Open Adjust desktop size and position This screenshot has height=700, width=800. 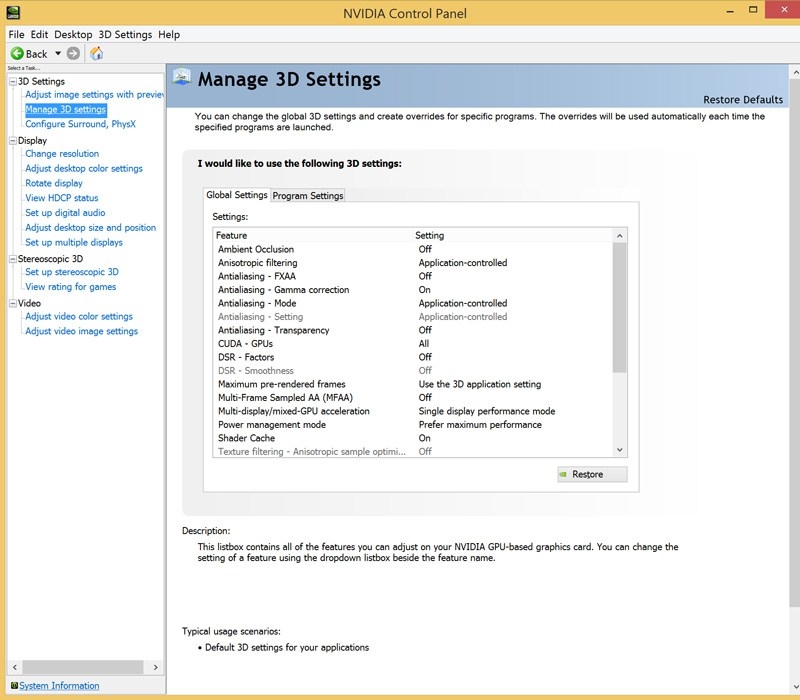[91, 228]
